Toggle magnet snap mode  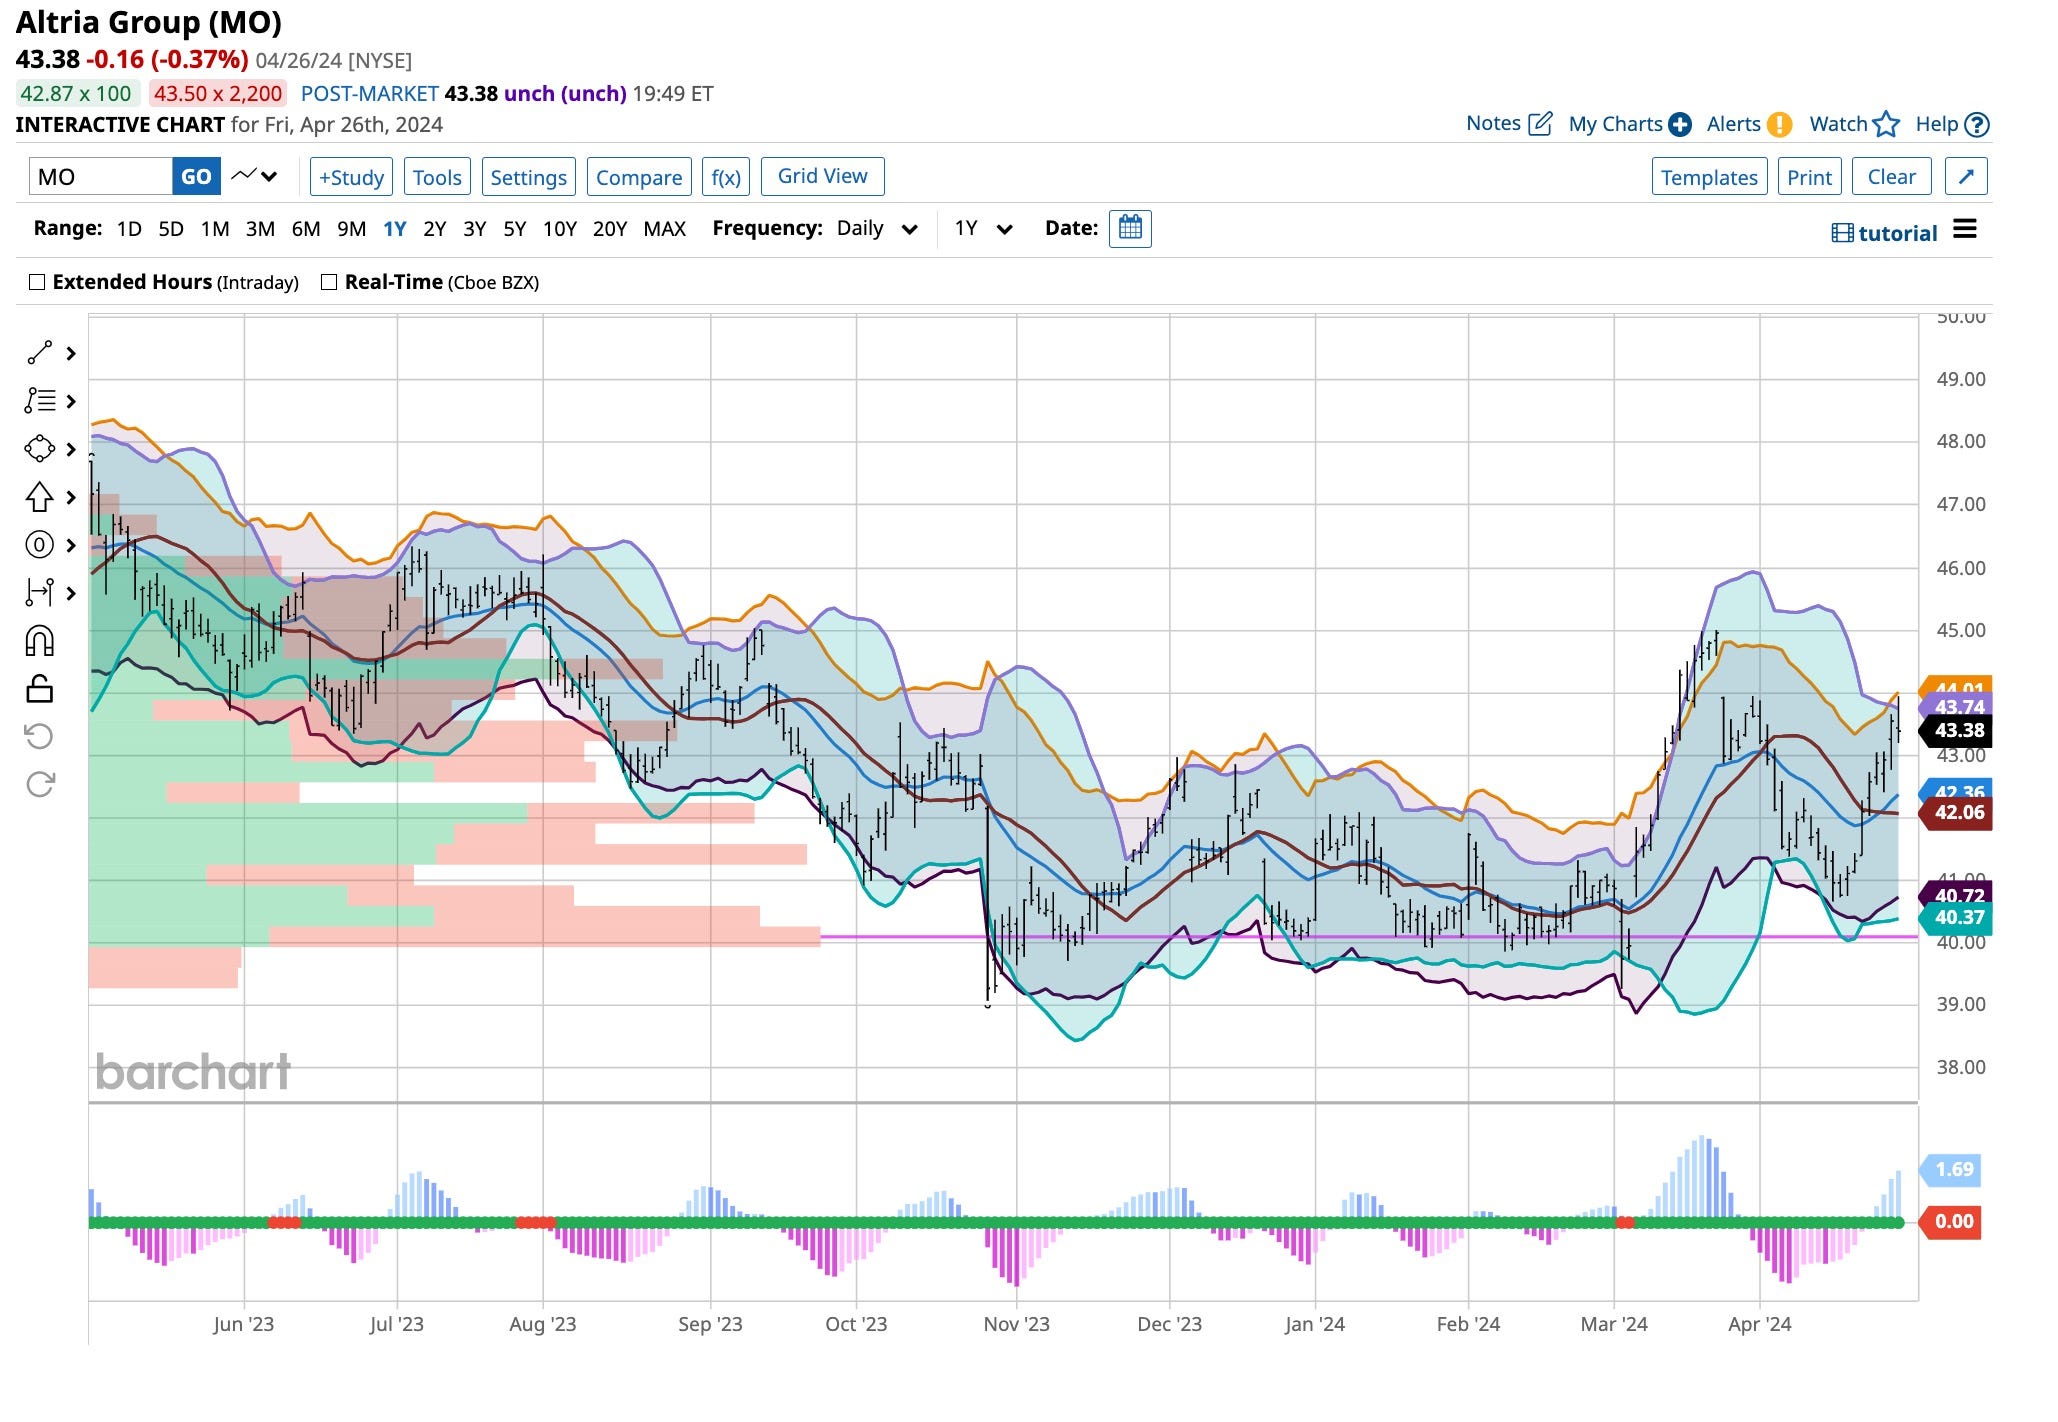click(x=40, y=642)
